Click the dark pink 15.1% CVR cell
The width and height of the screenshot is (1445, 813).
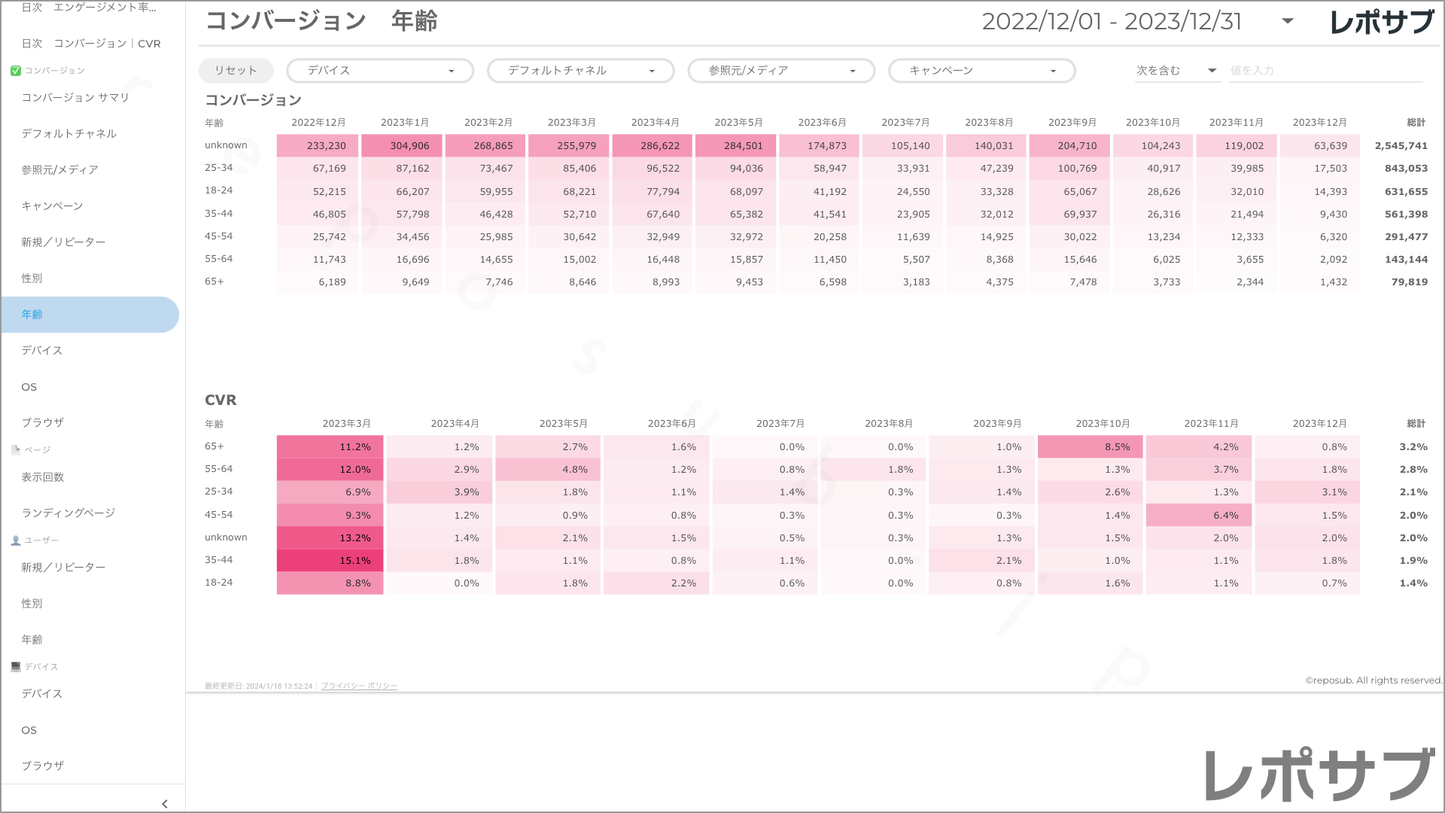pyautogui.click(x=330, y=560)
